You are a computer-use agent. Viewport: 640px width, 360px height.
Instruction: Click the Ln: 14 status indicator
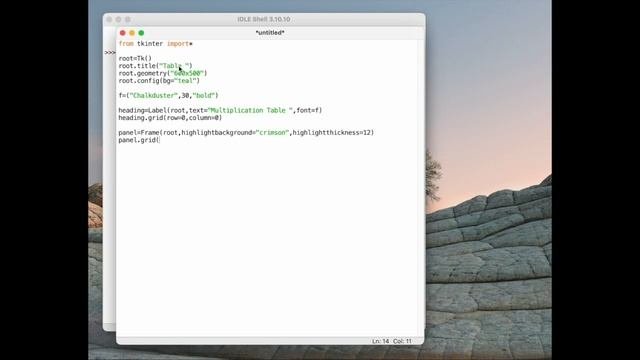(380, 341)
